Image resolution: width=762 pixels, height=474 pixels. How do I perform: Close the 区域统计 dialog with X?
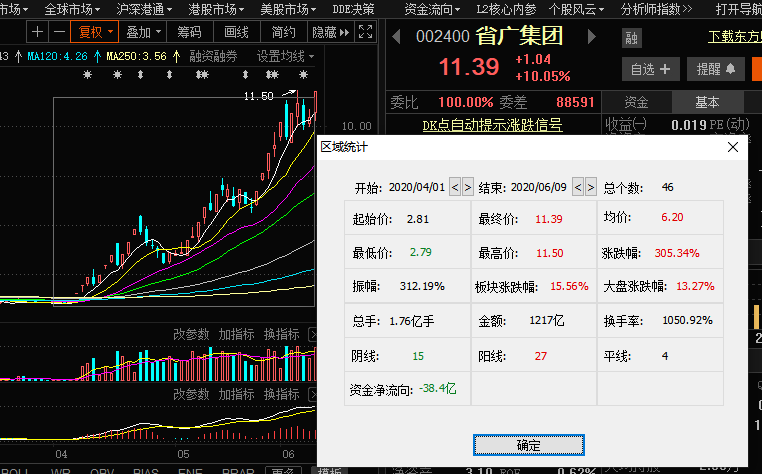coord(733,147)
